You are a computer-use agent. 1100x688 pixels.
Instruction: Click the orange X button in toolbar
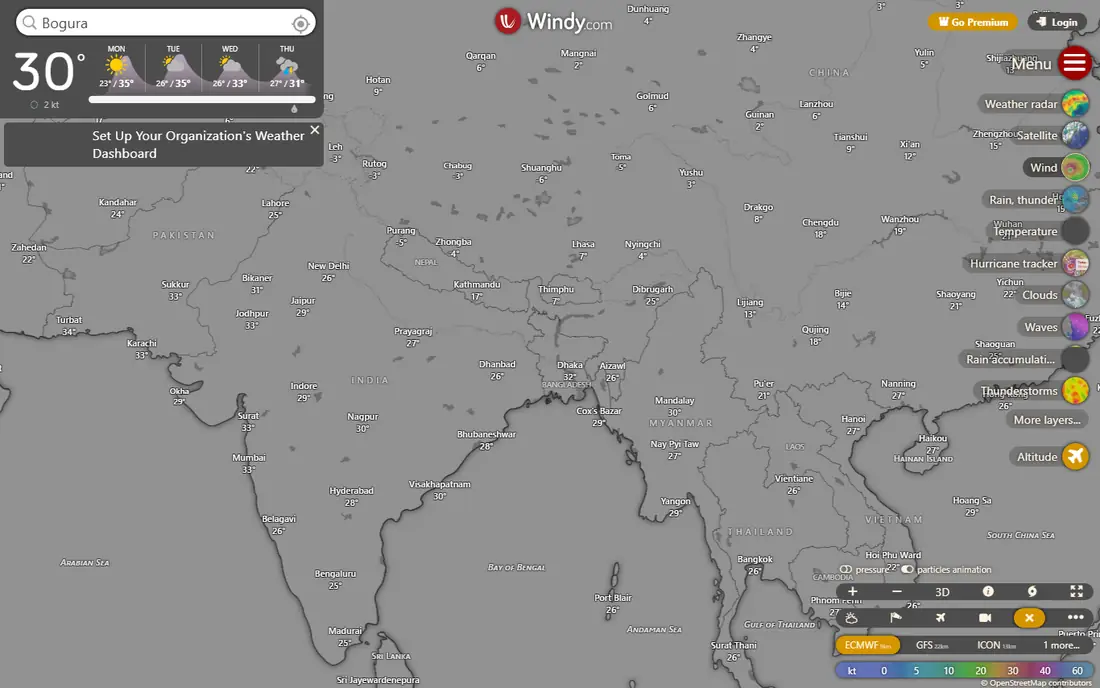click(1029, 618)
